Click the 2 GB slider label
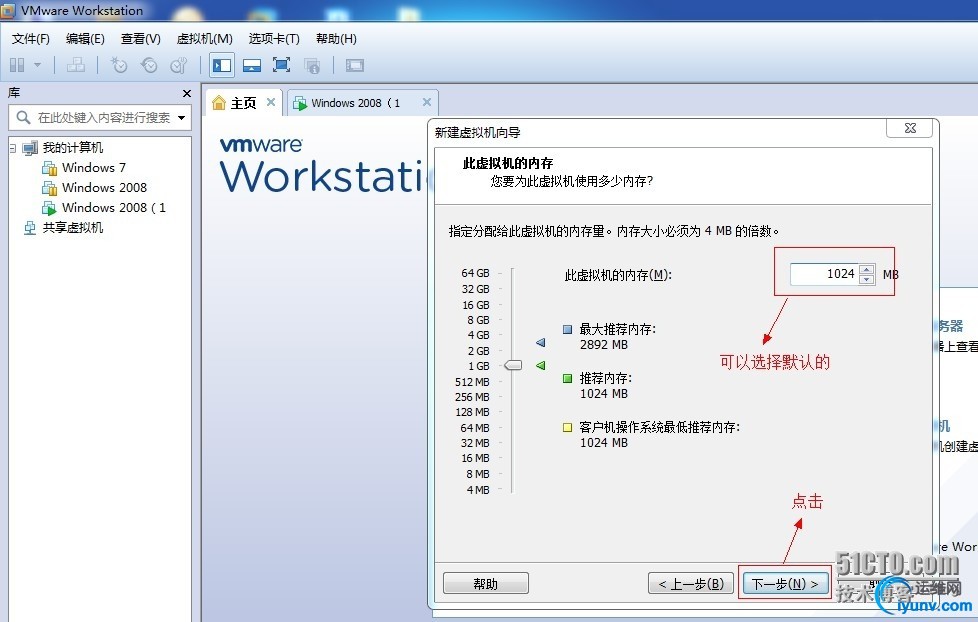The height and width of the screenshot is (622, 978). [478, 351]
